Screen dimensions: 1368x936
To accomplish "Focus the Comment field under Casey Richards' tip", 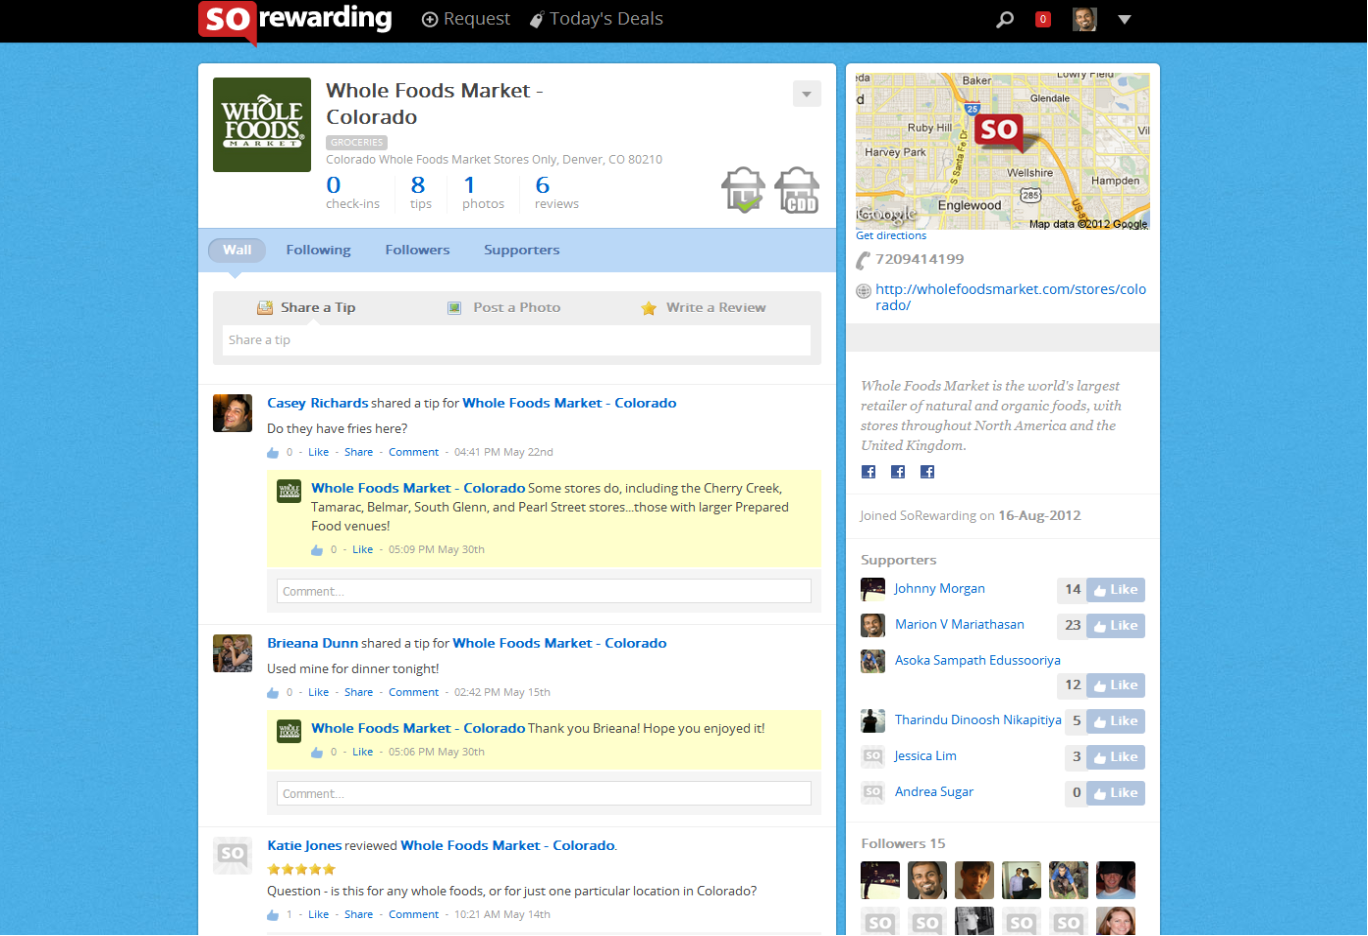I will (544, 591).
